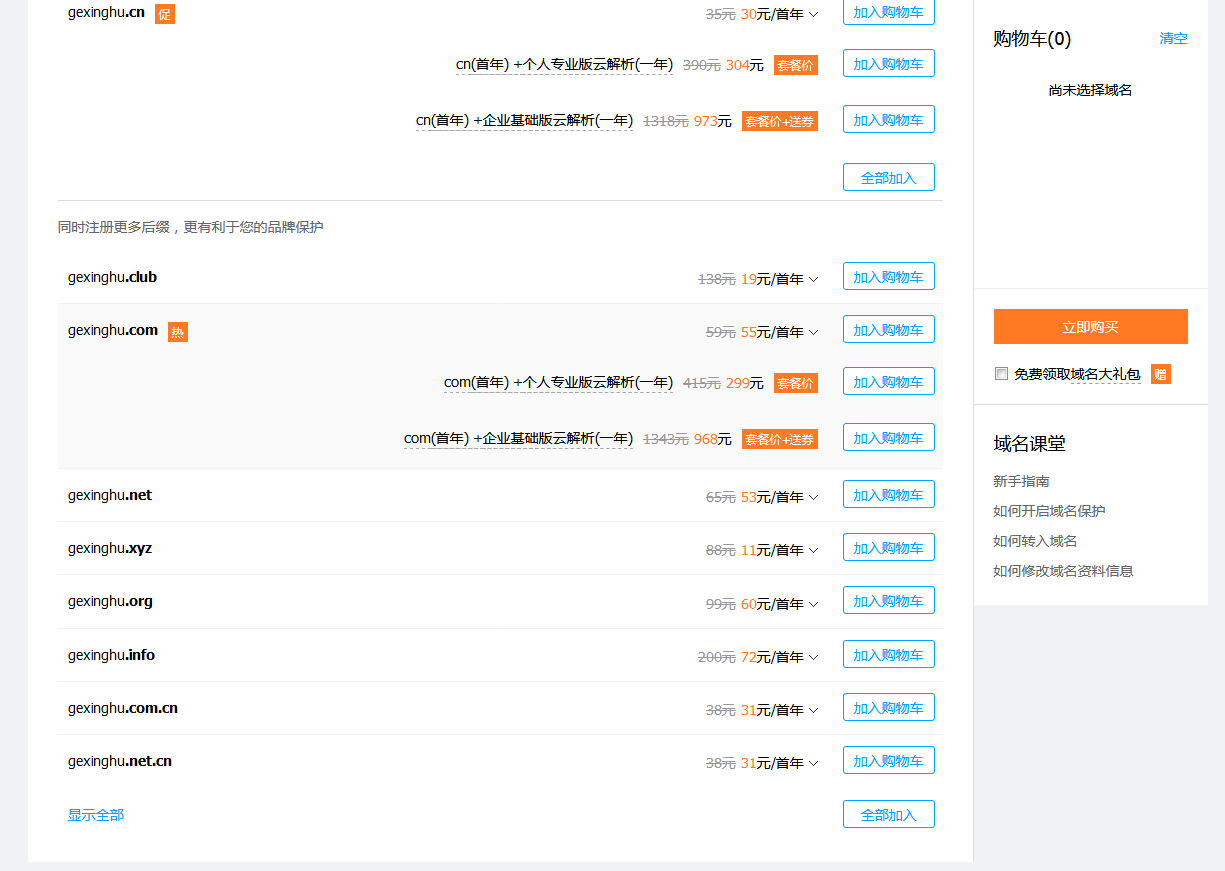Enable the 免费领取域名大礼包 checkbox

1001,372
